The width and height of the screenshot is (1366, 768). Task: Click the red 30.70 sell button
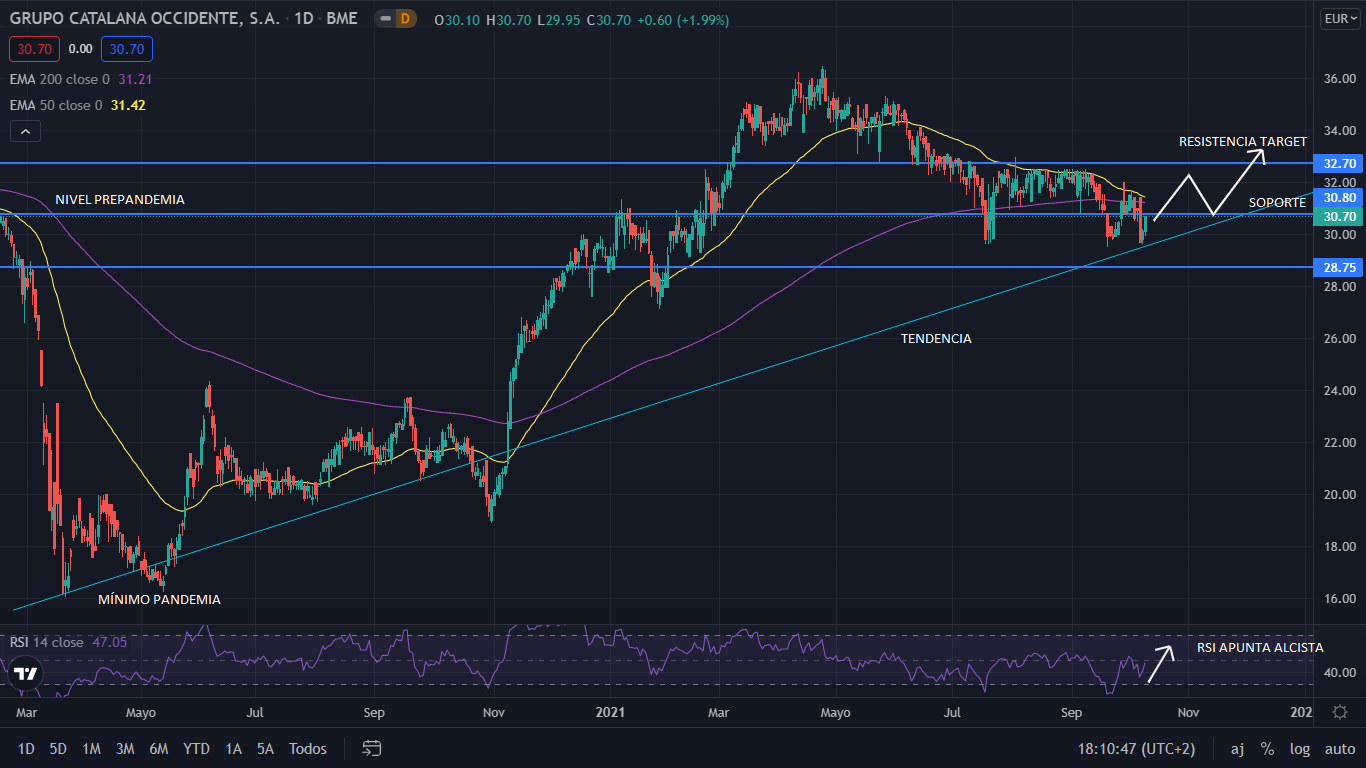(x=35, y=49)
